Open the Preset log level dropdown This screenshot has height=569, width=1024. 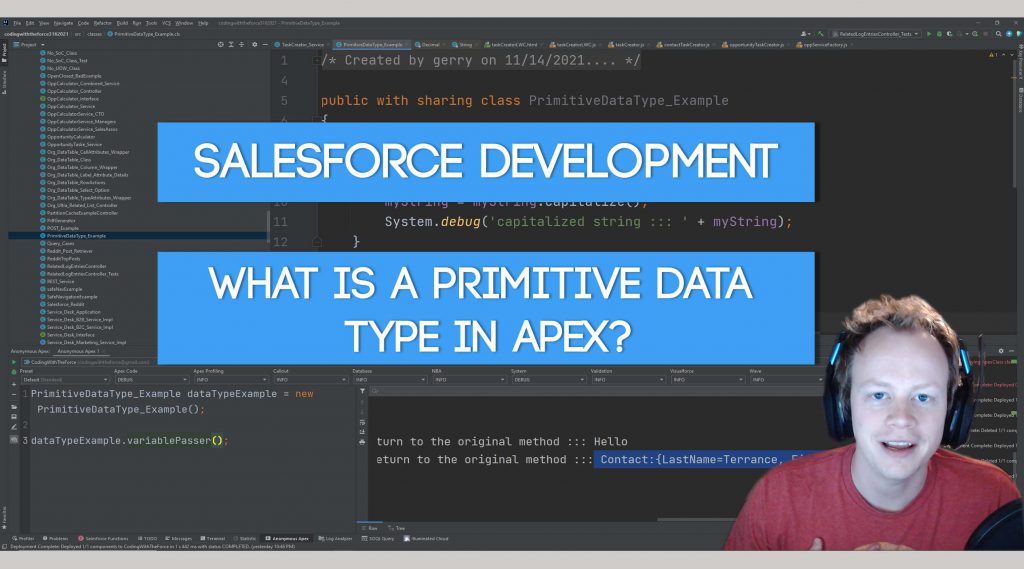[x=65, y=380]
